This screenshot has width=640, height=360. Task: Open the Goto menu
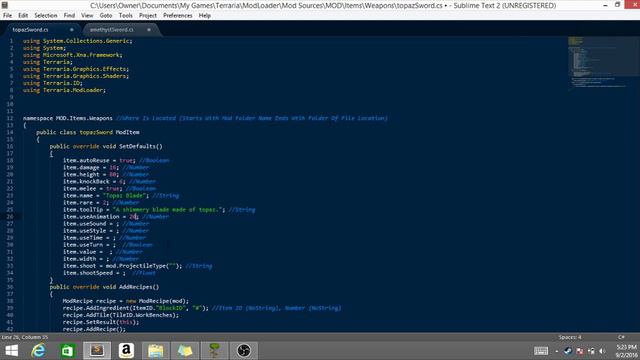tap(106, 16)
